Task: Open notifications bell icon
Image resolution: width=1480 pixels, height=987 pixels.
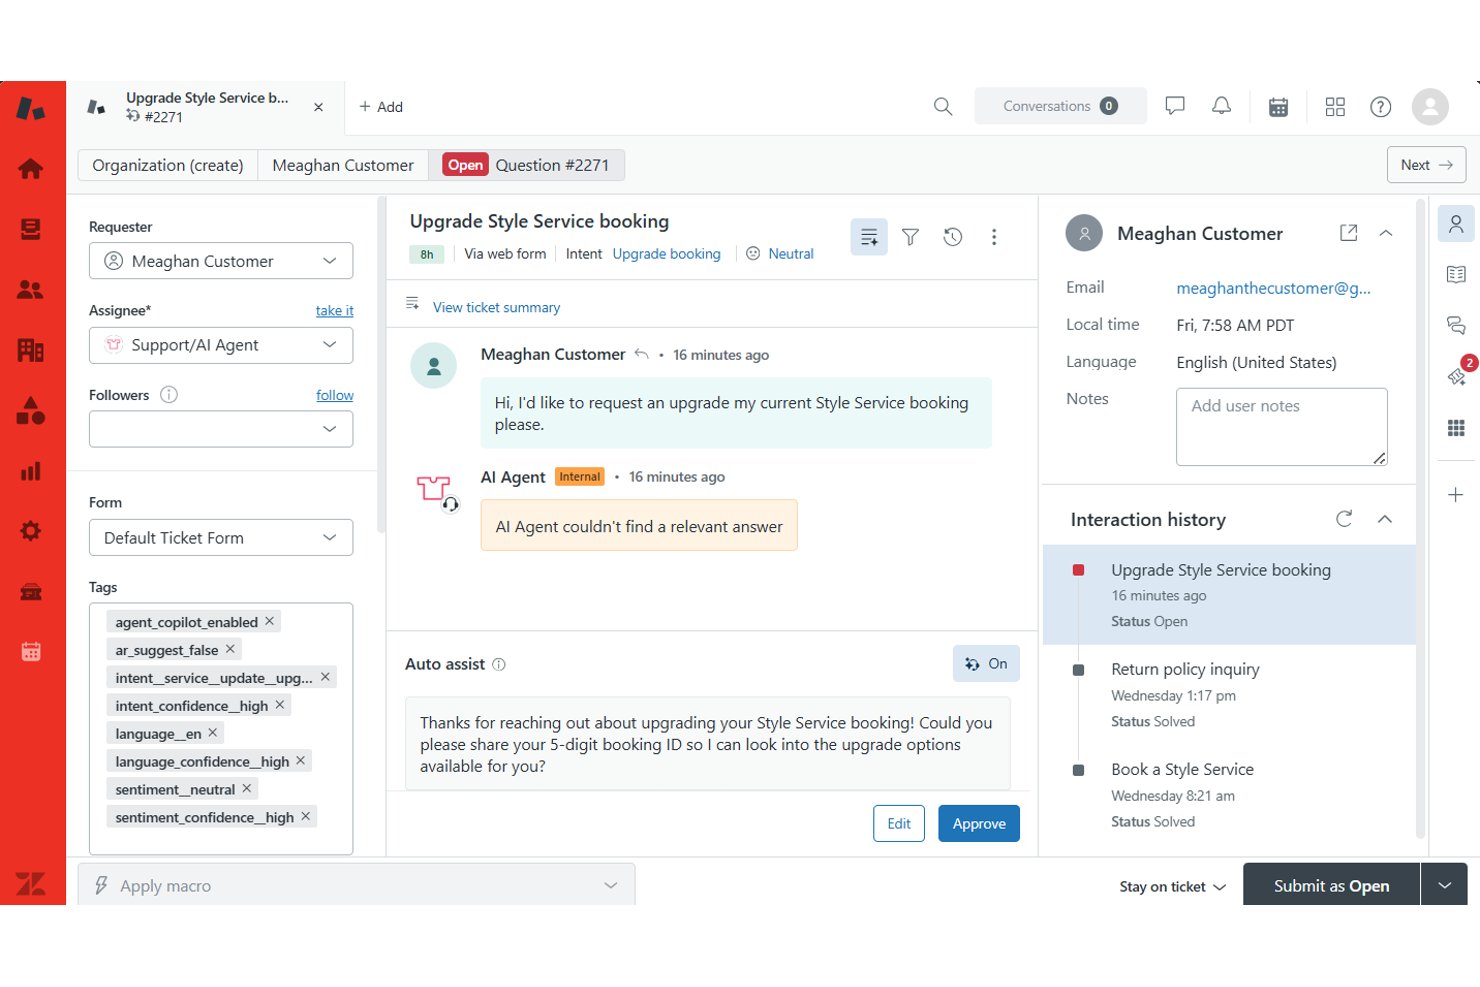Action: 1221,106
